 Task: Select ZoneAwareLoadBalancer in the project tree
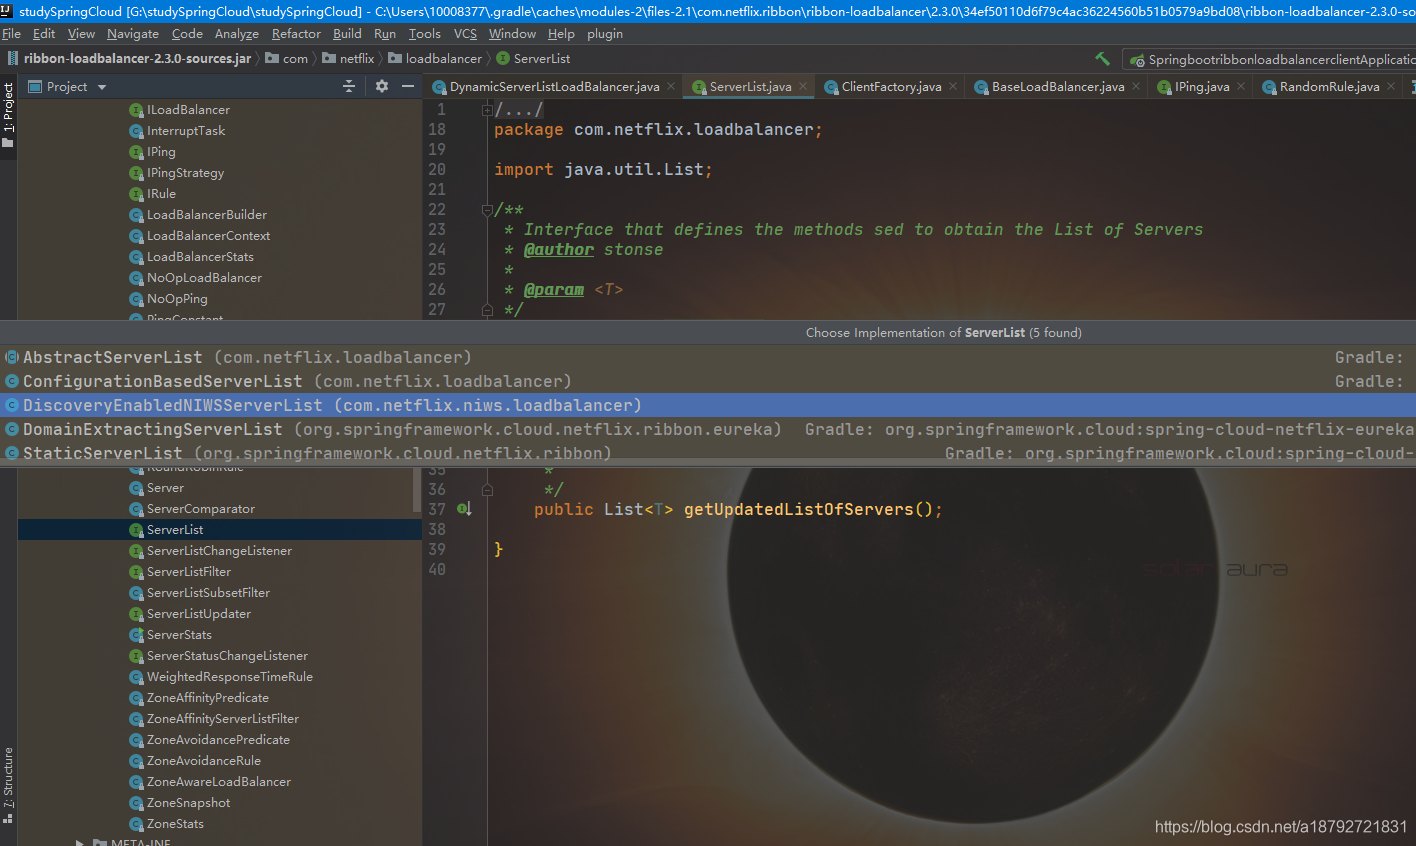(x=218, y=782)
